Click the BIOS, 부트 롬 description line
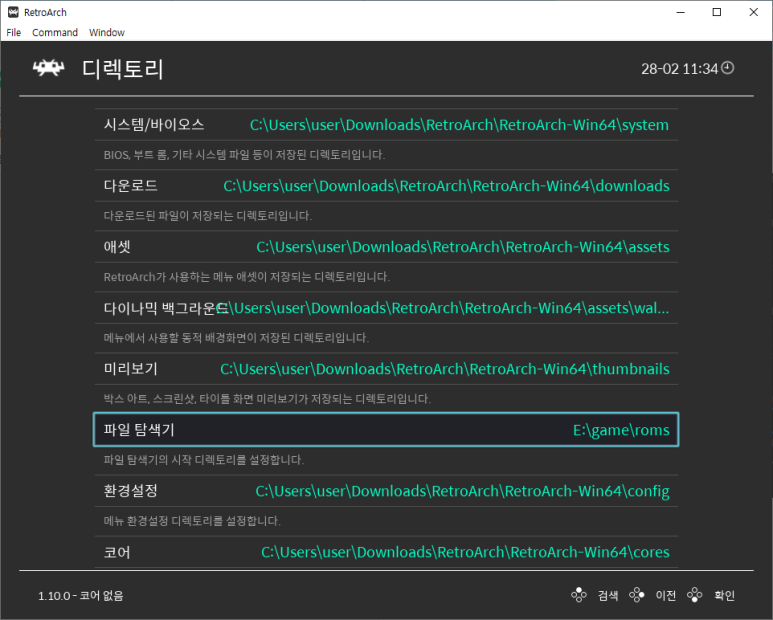Image resolution: width=773 pixels, height=620 pixels. click(244, 155)
